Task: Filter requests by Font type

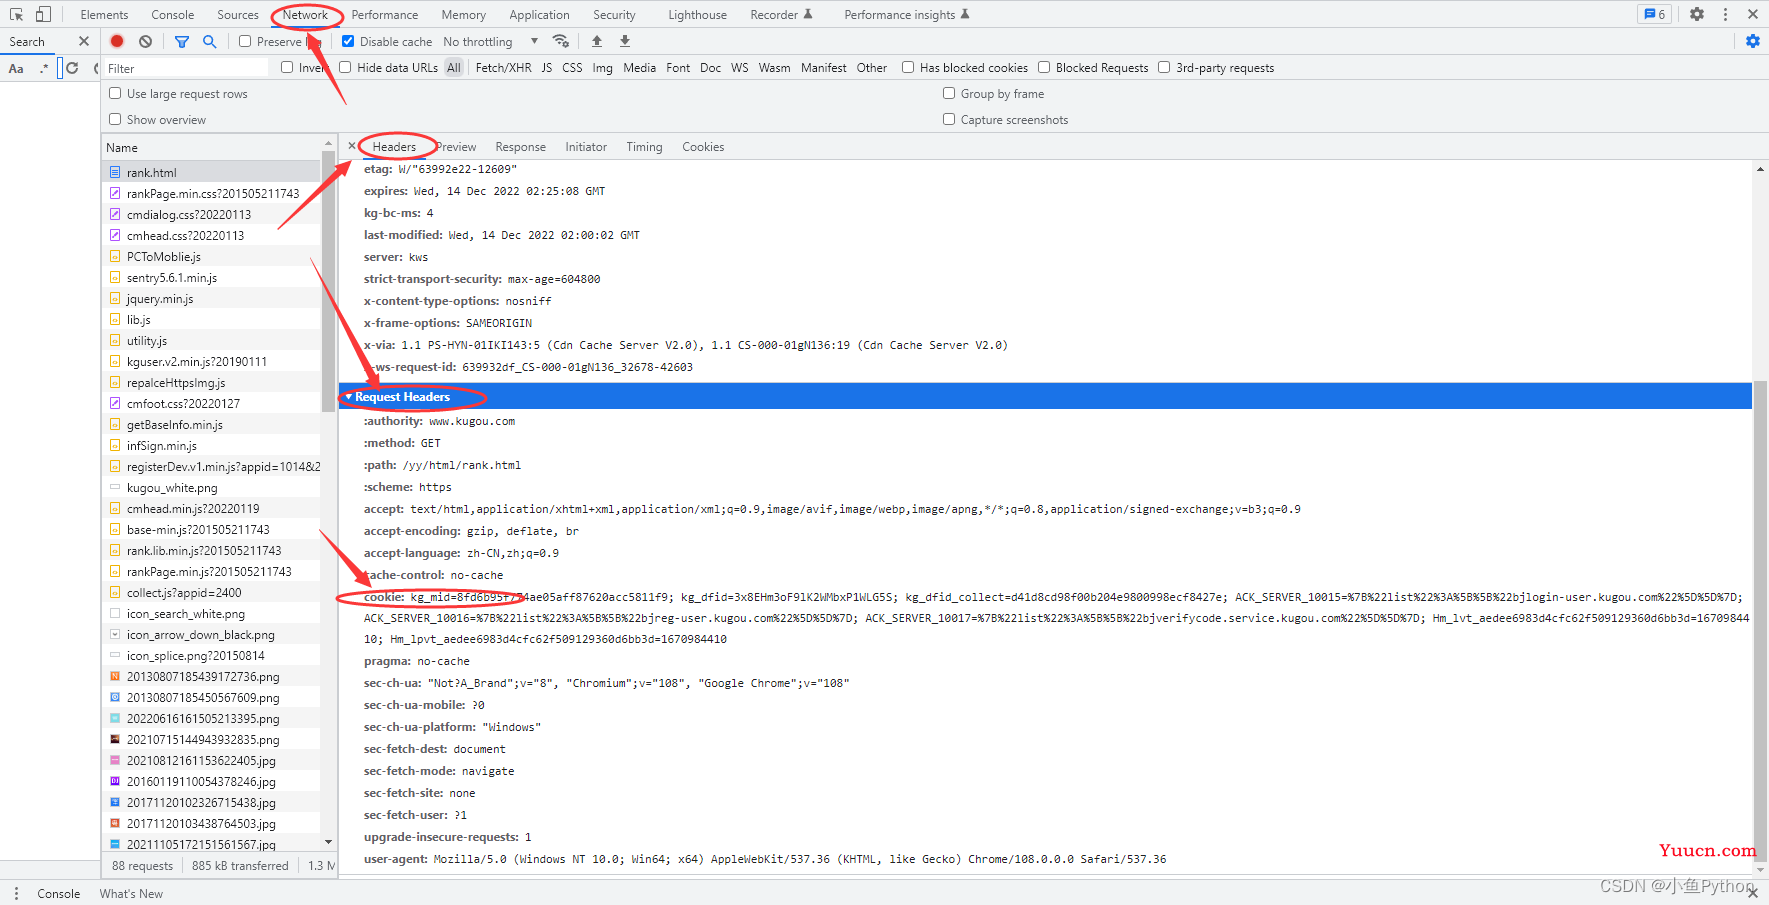Action: (678, 67)
